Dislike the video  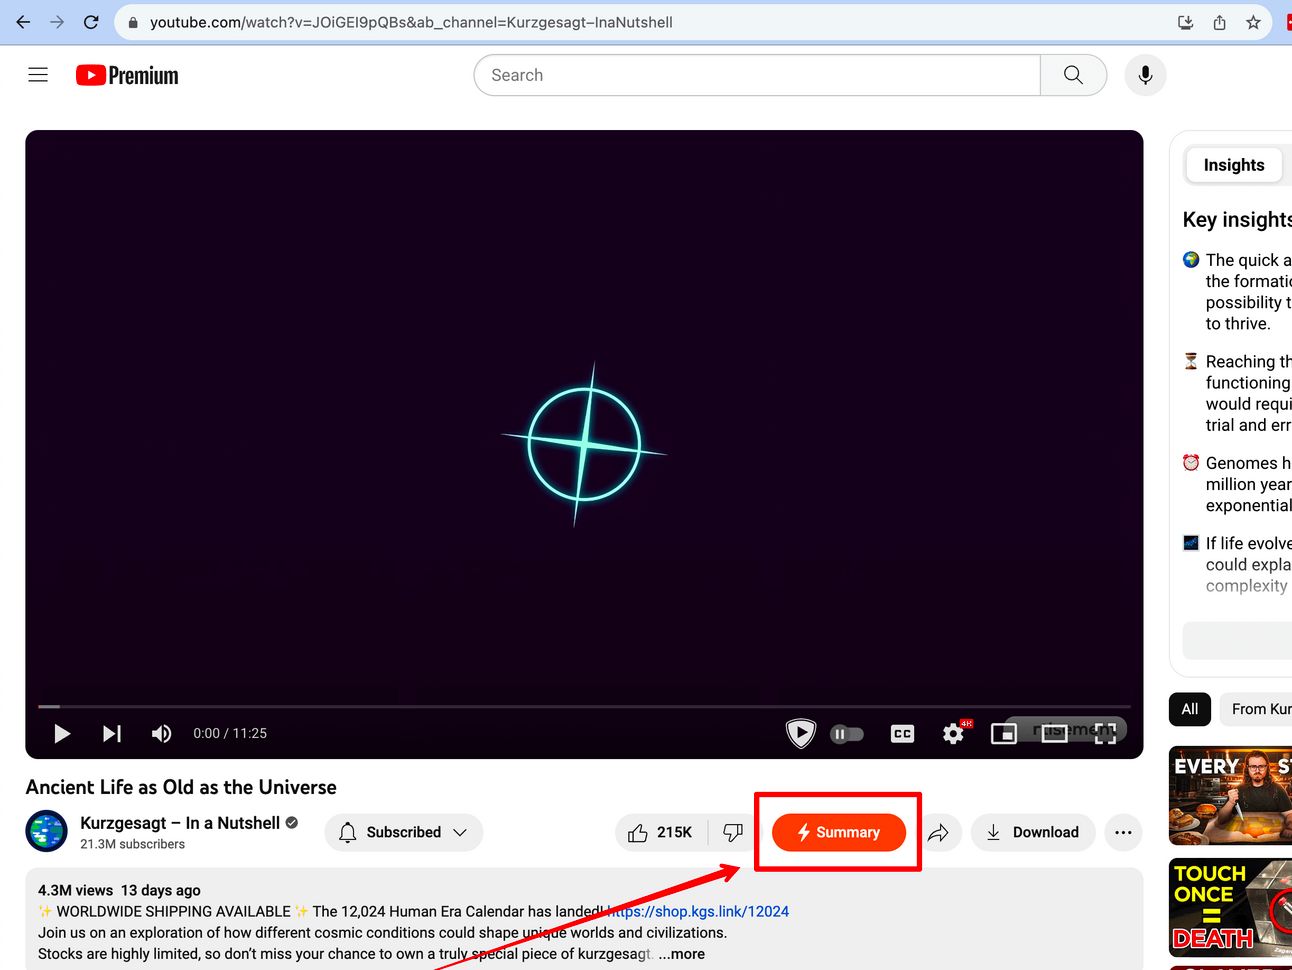733,832
